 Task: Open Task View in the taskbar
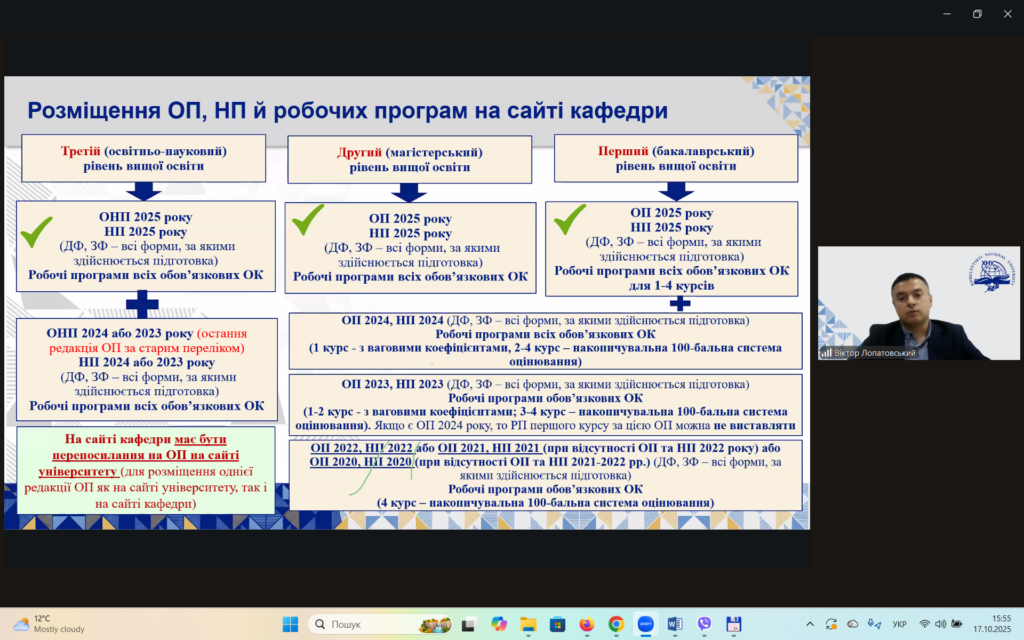click(x=468, y=624)
